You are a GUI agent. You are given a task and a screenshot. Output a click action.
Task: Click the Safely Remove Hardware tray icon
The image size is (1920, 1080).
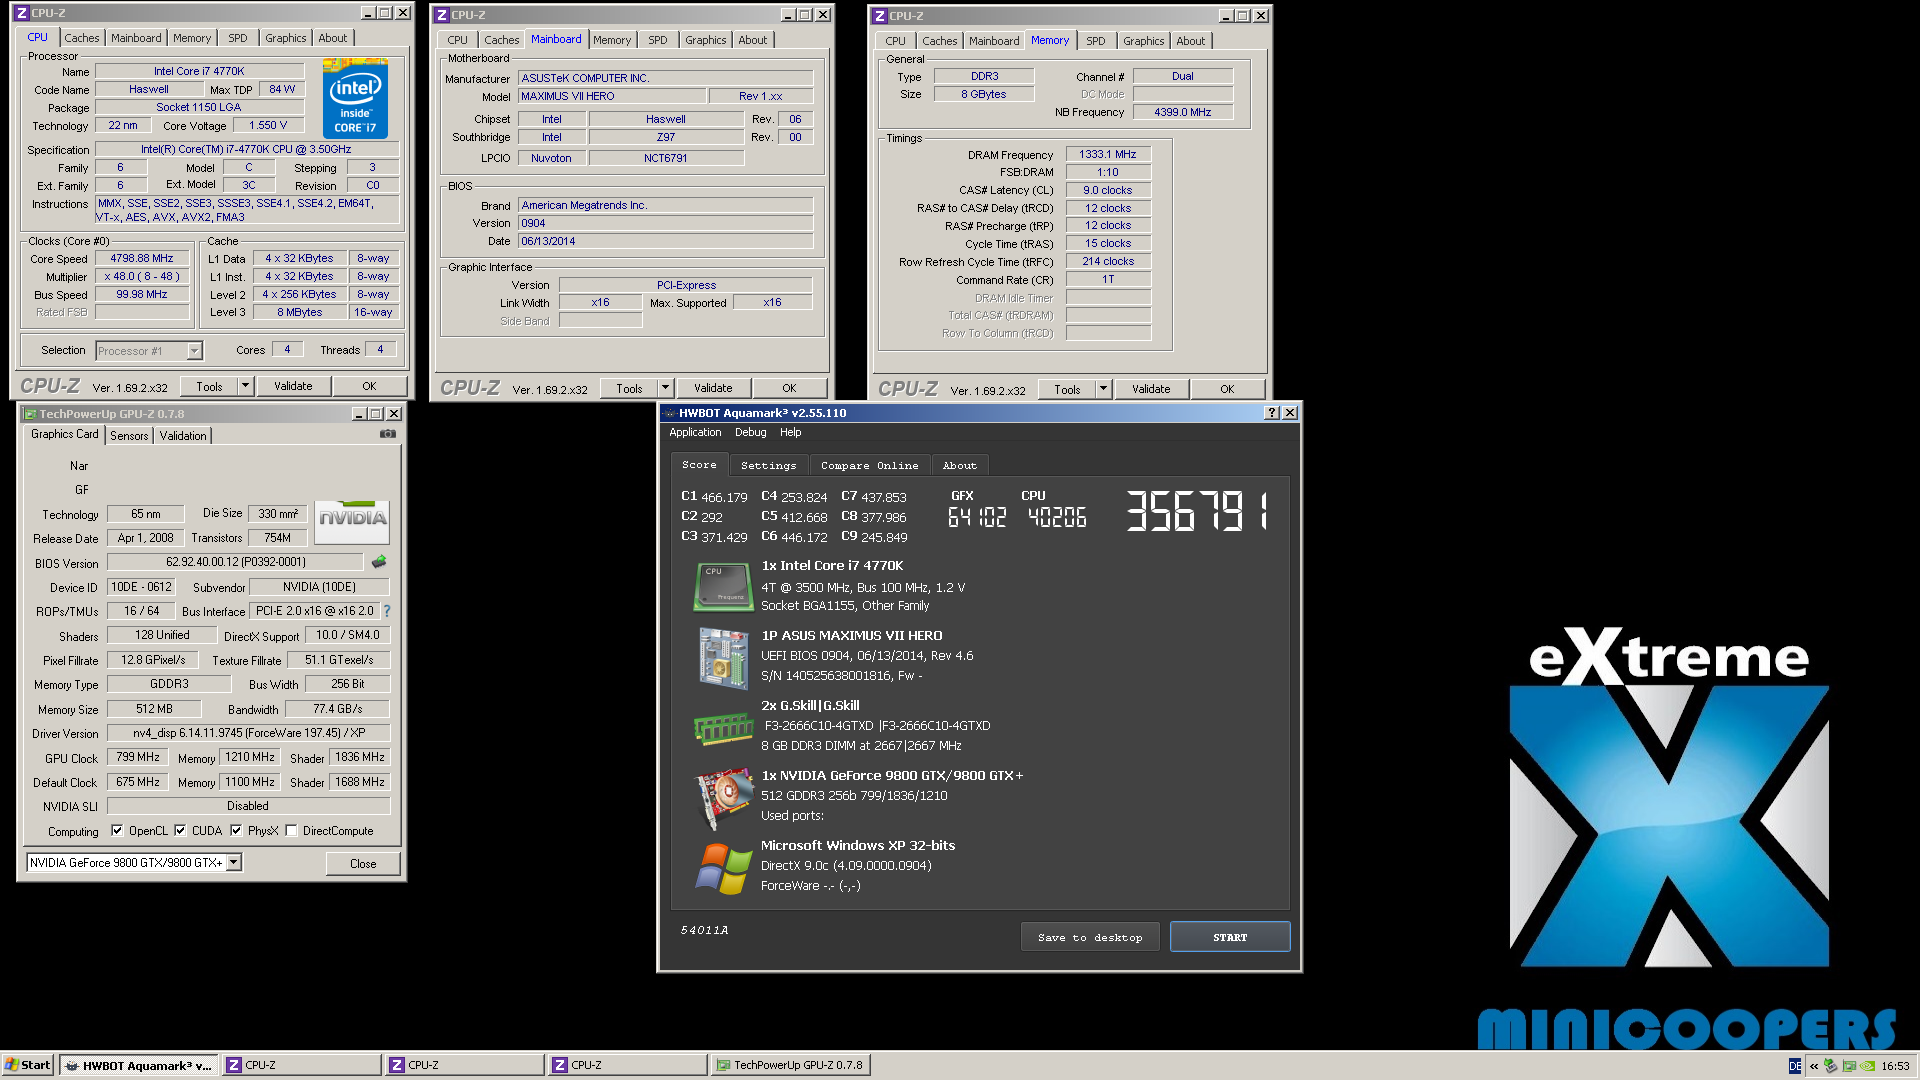pyautogui.click(x=1830, y=1066)
